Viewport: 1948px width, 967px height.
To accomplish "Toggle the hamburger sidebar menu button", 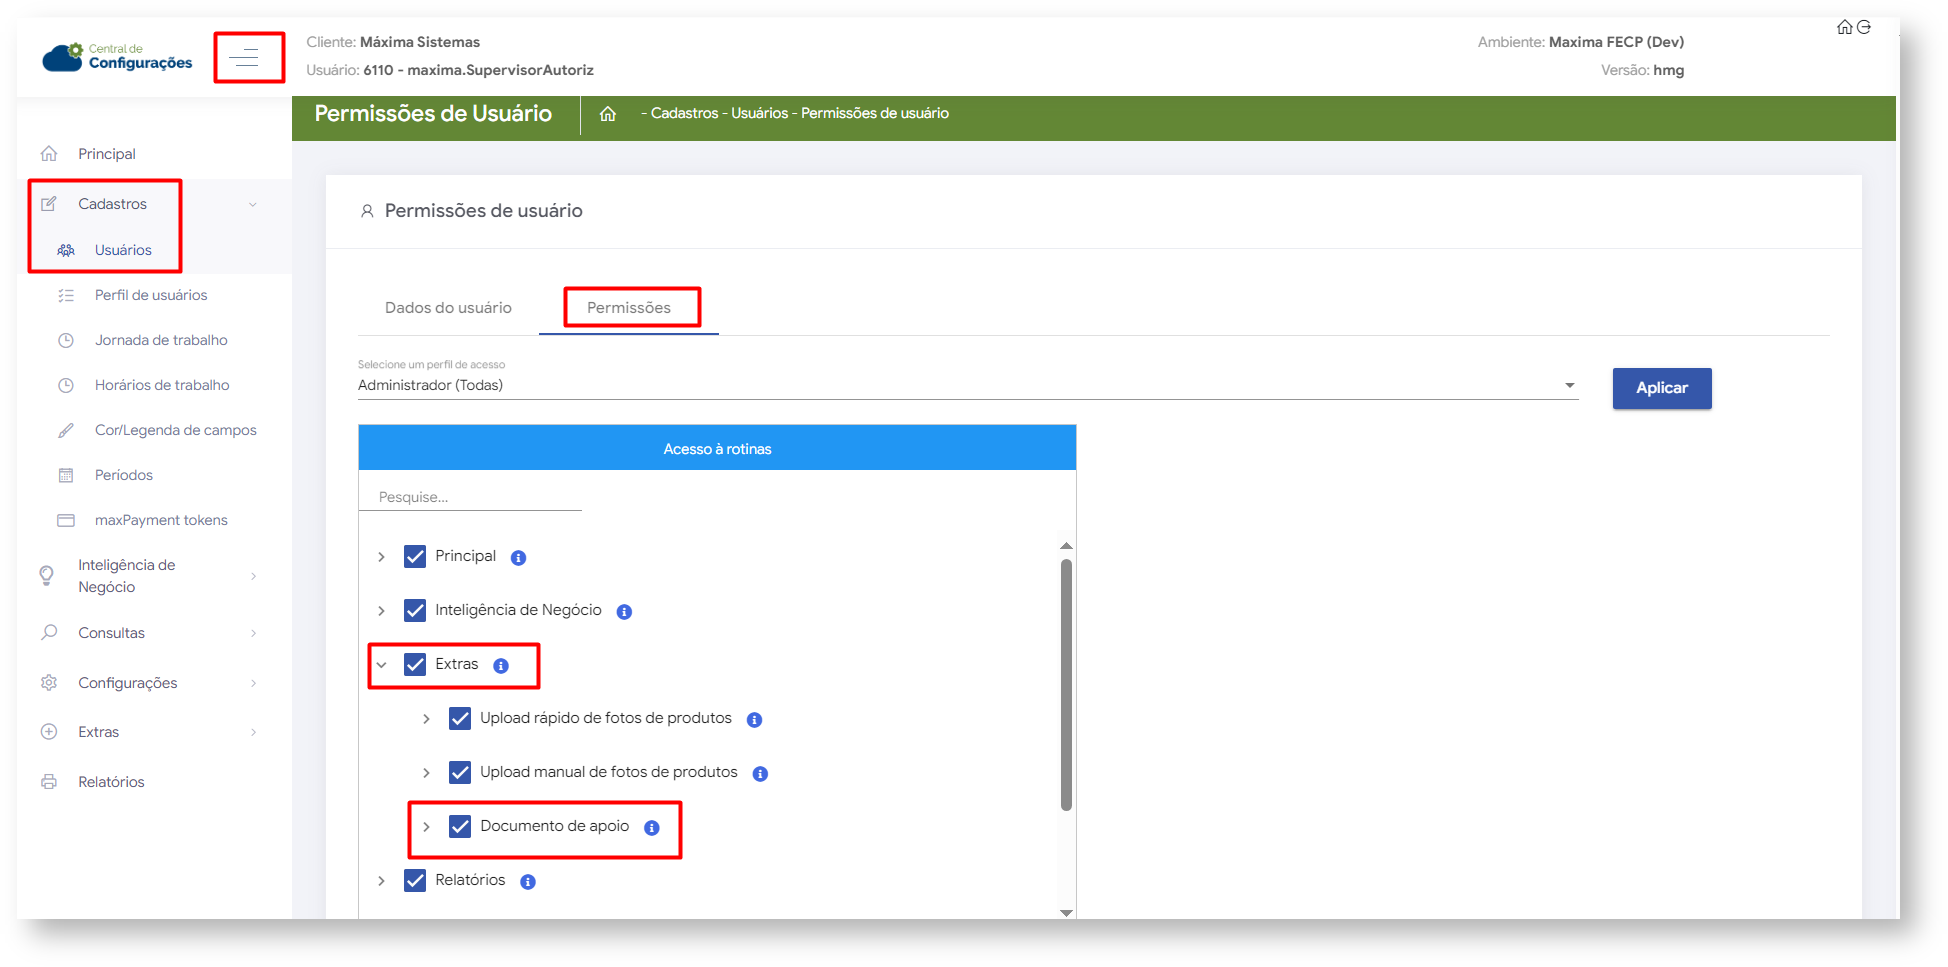I will [x=244, y=57].
